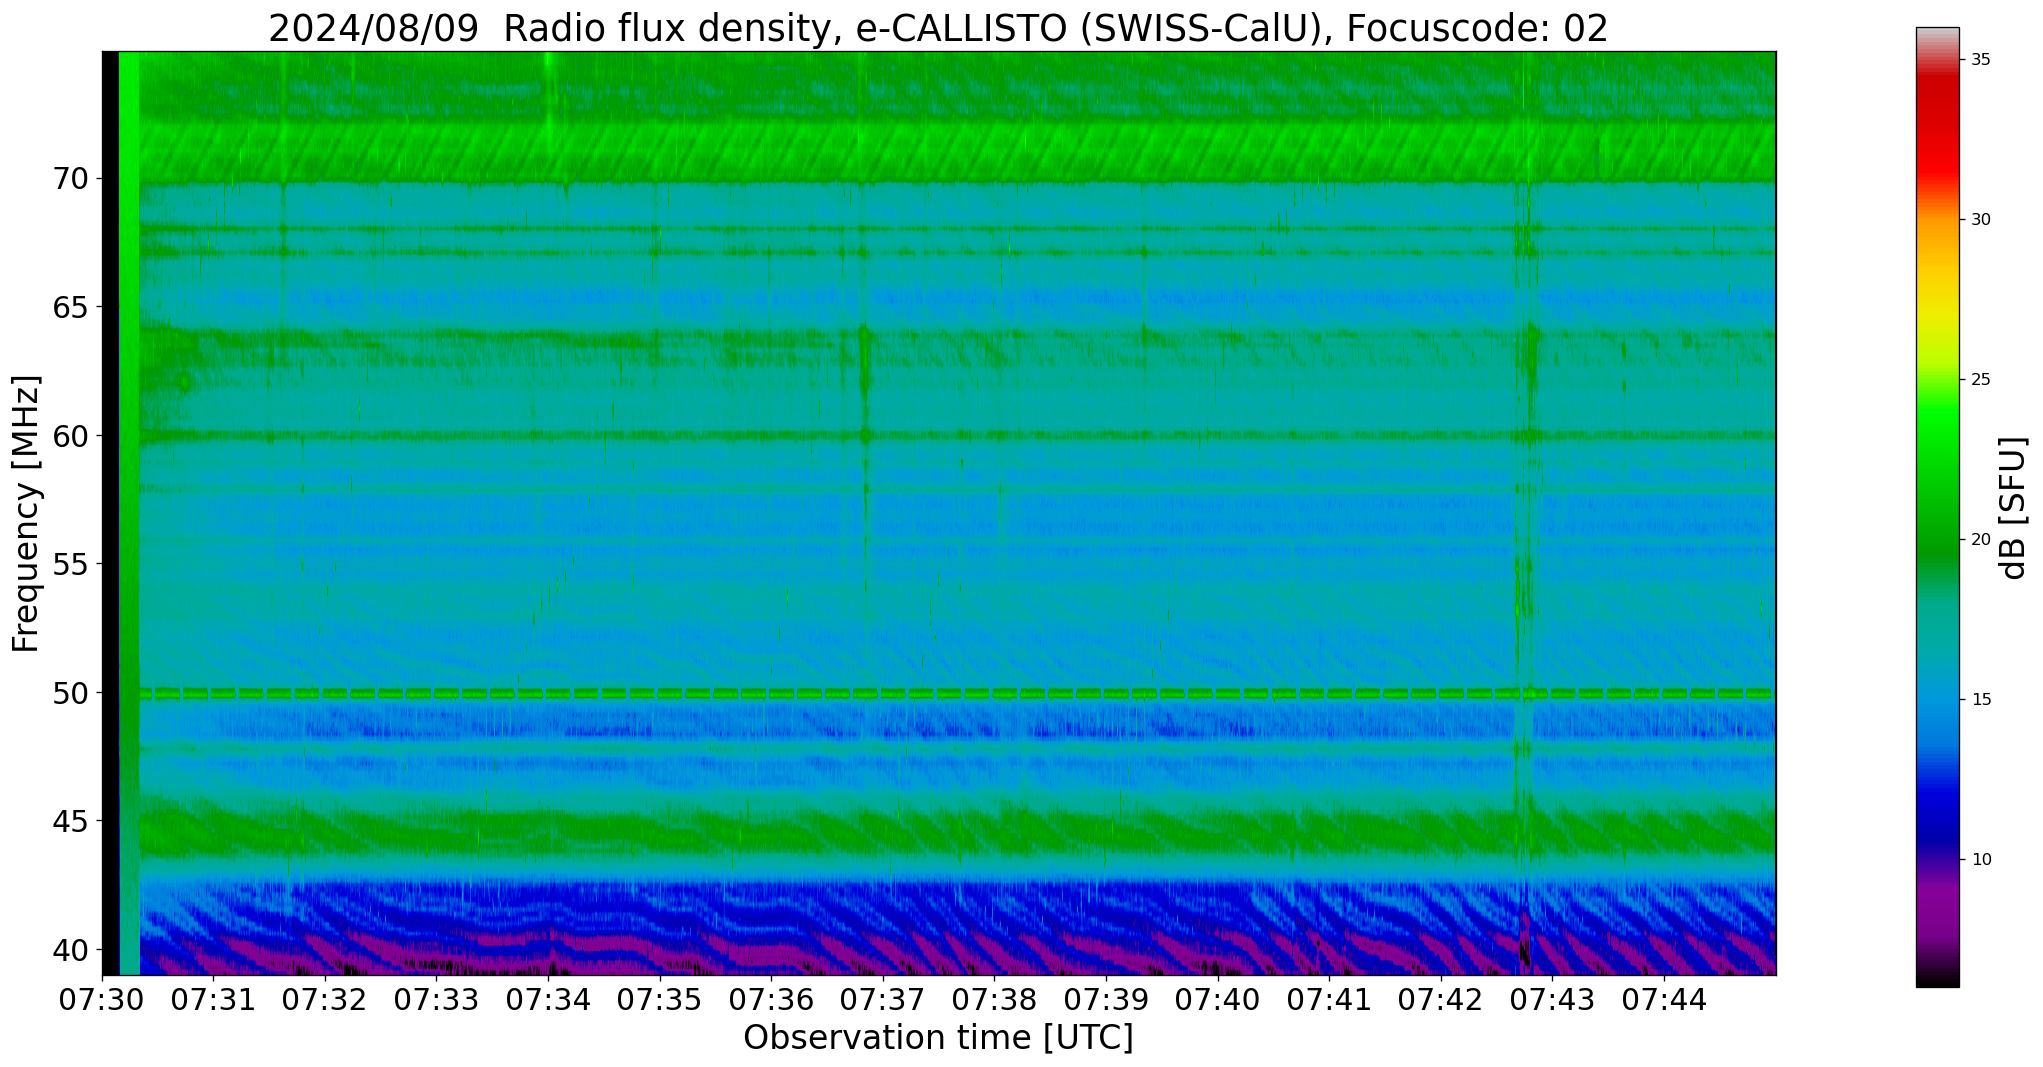The height and width of the screenshot is (1067, 2043).
Task: Click the 65 MHz frequency tick label
Action: click(70, 307)
